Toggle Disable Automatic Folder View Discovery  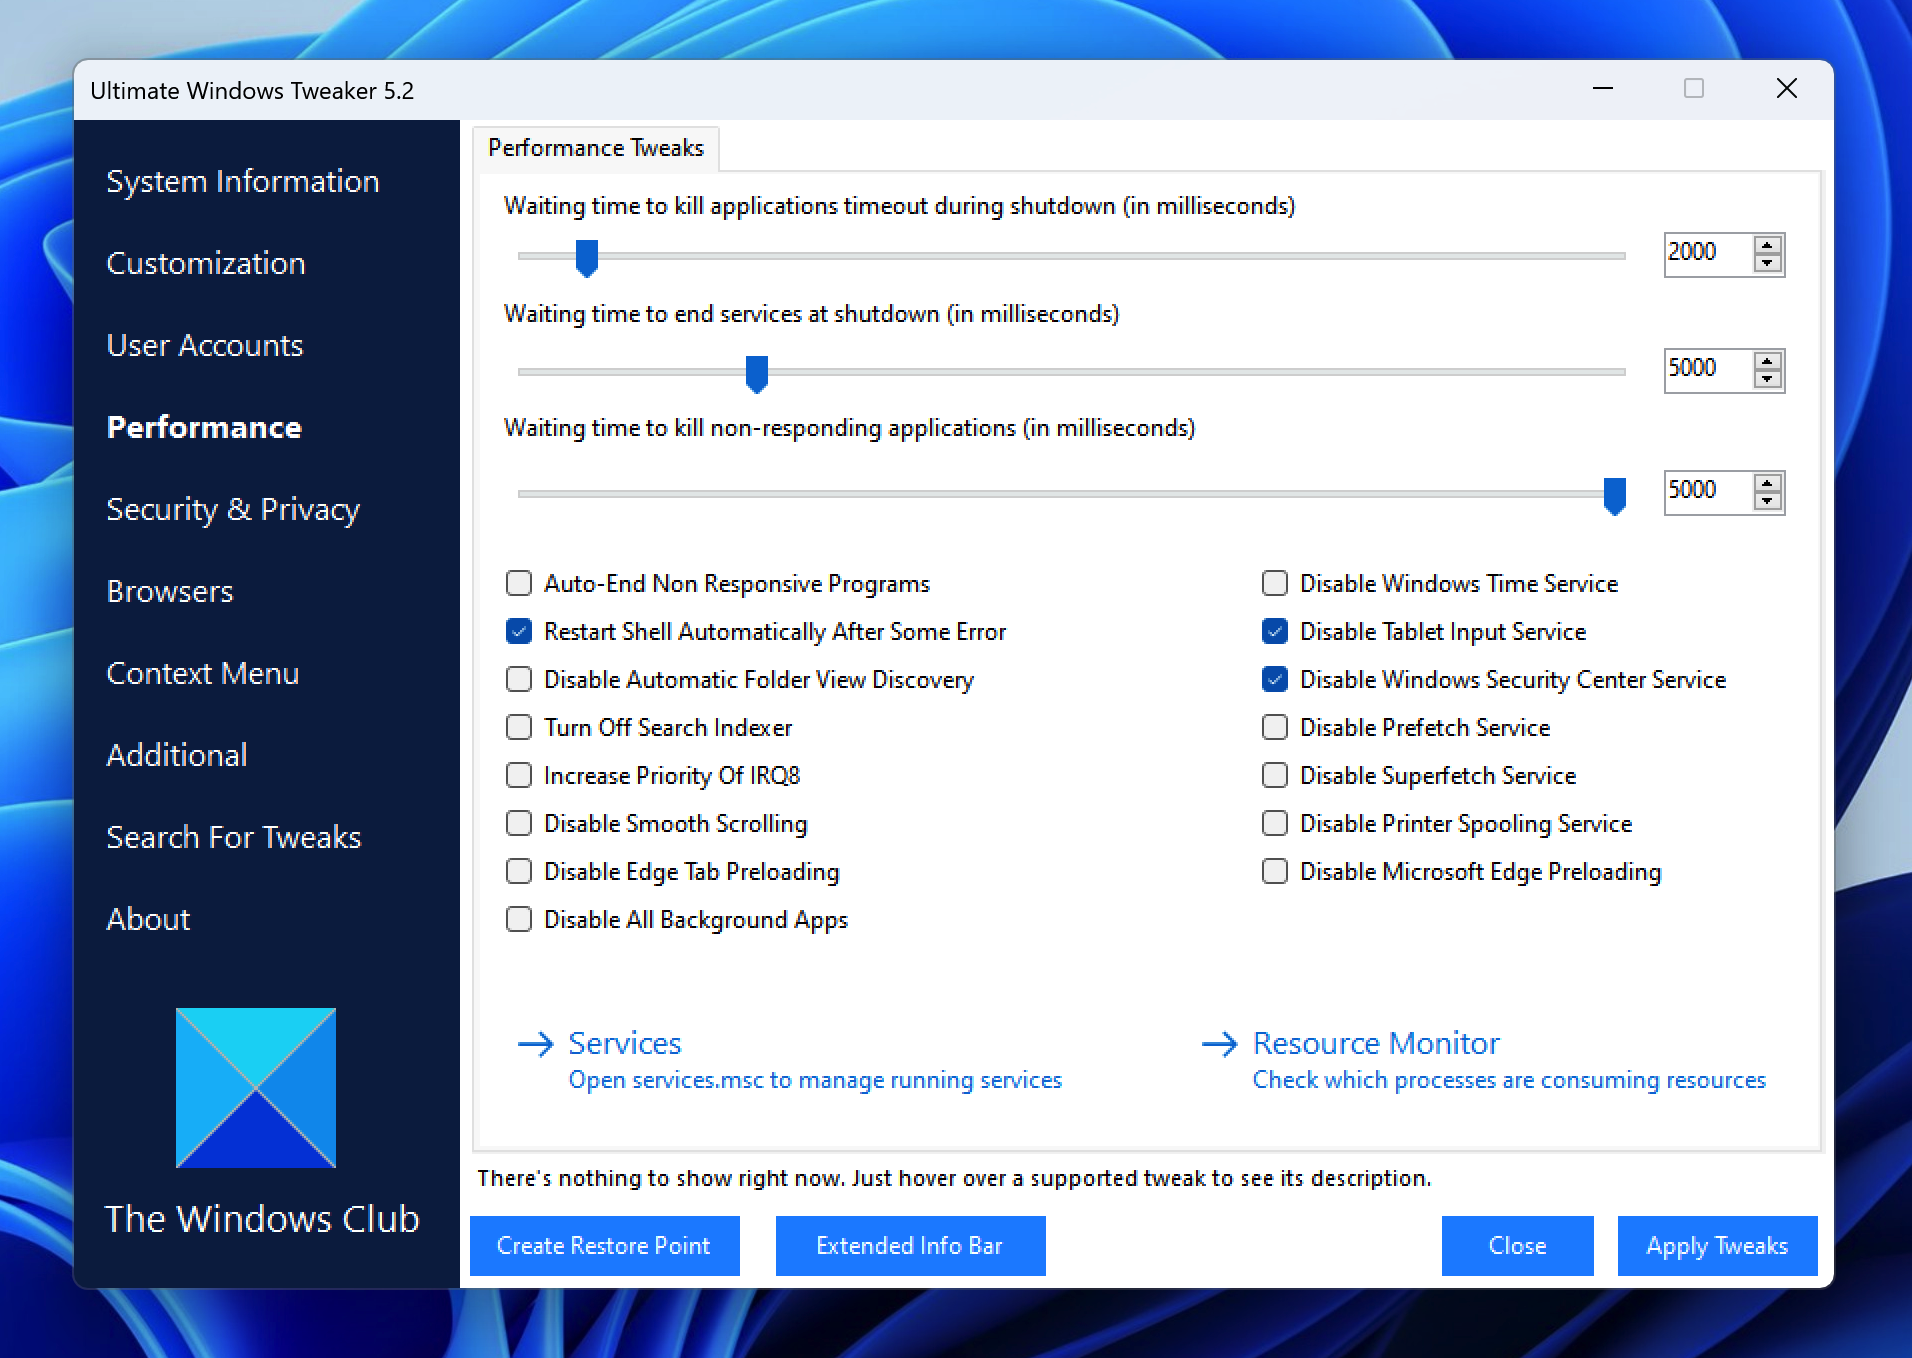pos(519,679)
